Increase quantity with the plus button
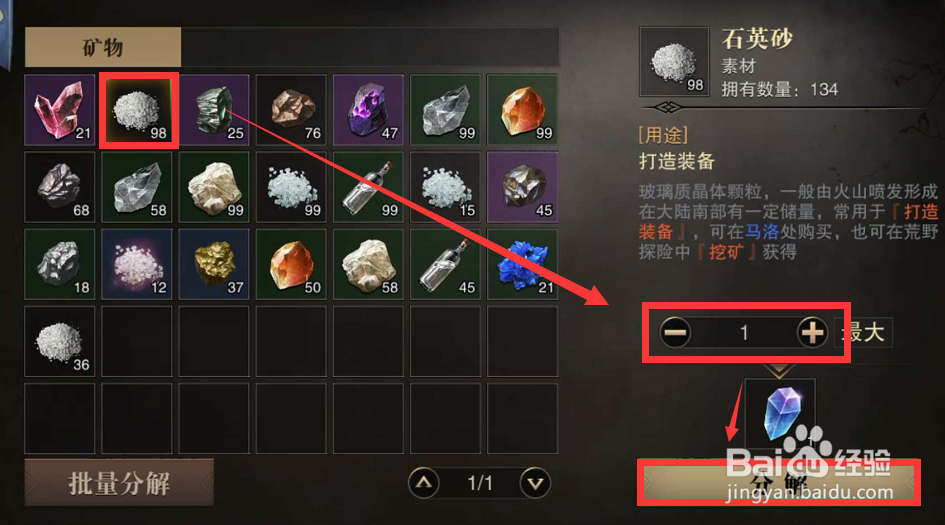This screenshot has width=945, height=525. point(812,333)
